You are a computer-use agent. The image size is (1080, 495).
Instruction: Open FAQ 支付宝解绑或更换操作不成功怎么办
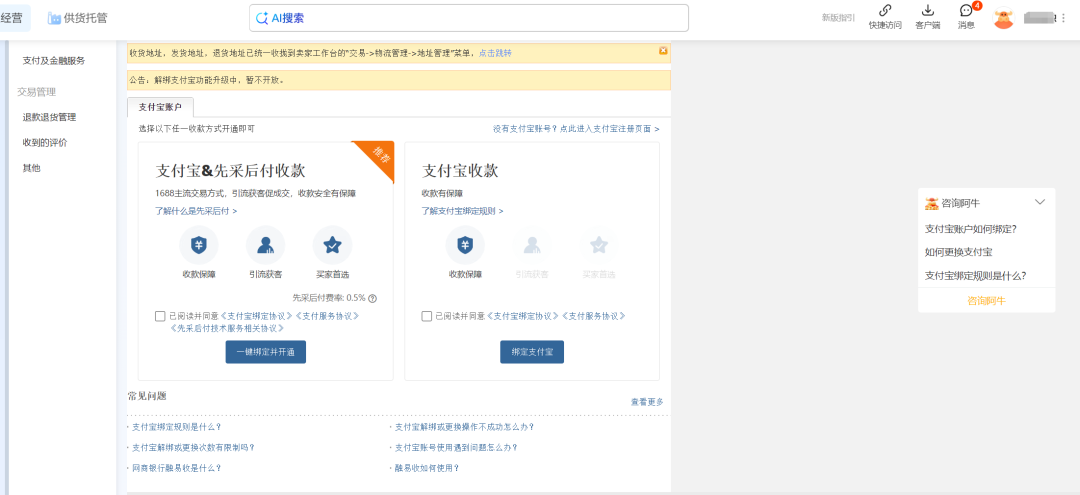point(465,427)
